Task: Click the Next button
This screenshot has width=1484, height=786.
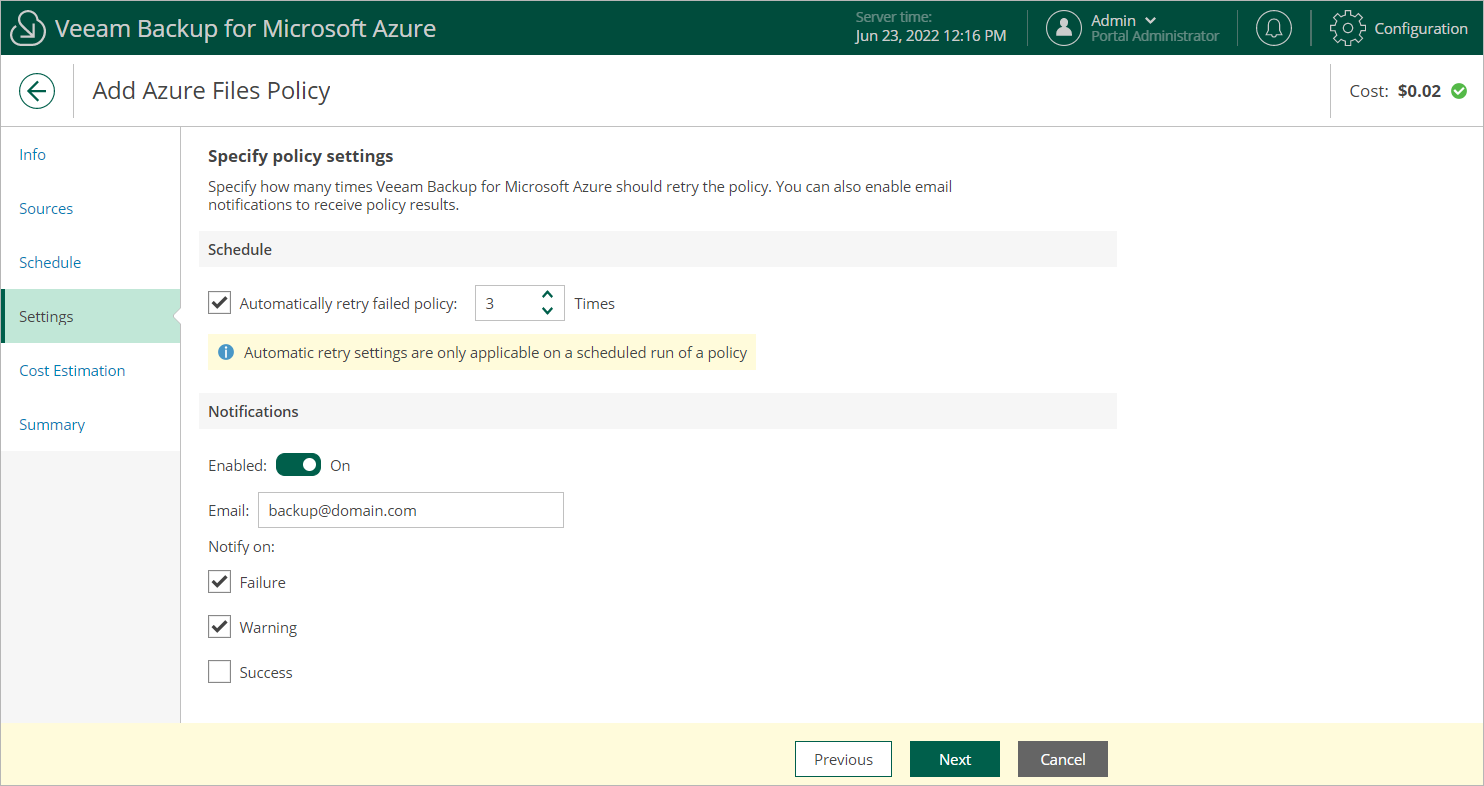Action: point(954,759)
